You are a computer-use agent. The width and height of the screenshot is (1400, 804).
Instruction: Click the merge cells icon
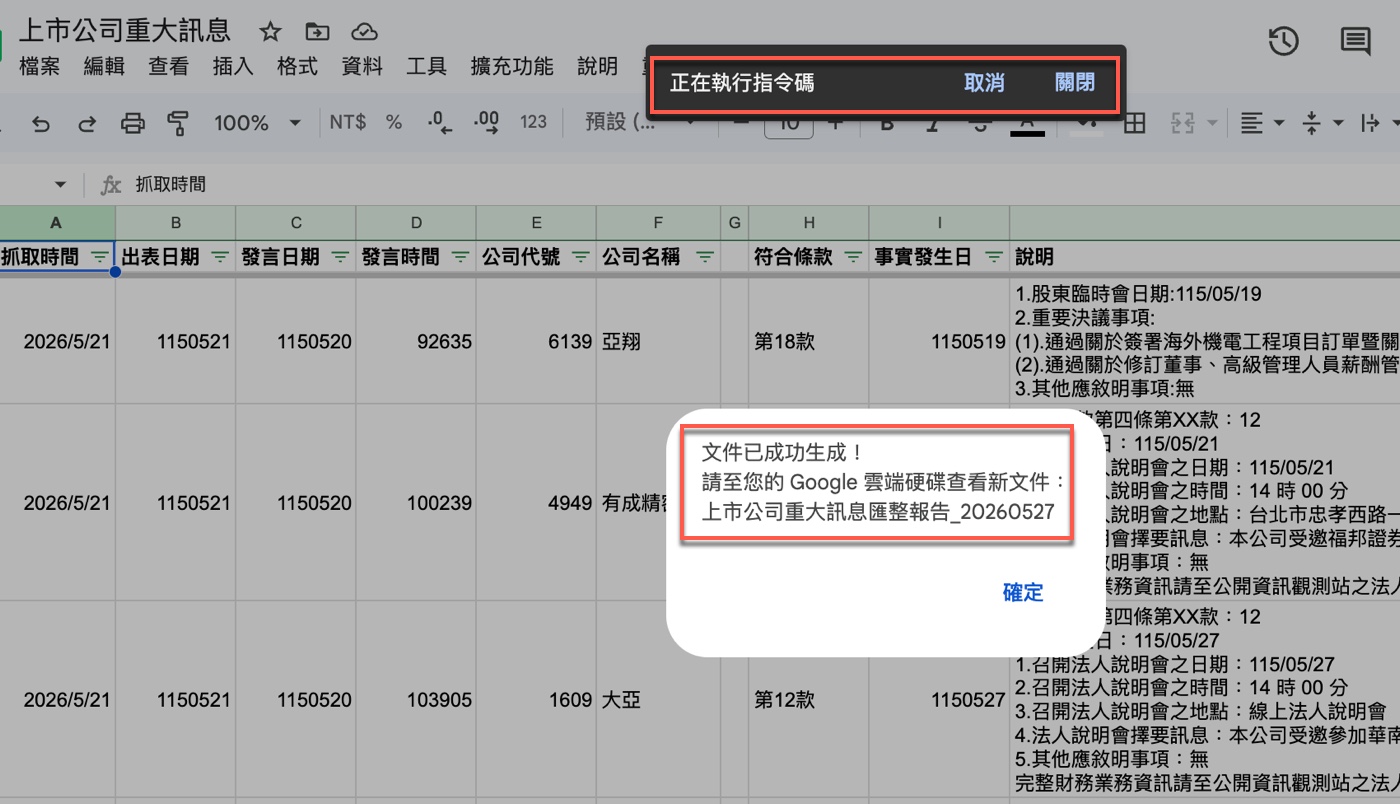1184,123
